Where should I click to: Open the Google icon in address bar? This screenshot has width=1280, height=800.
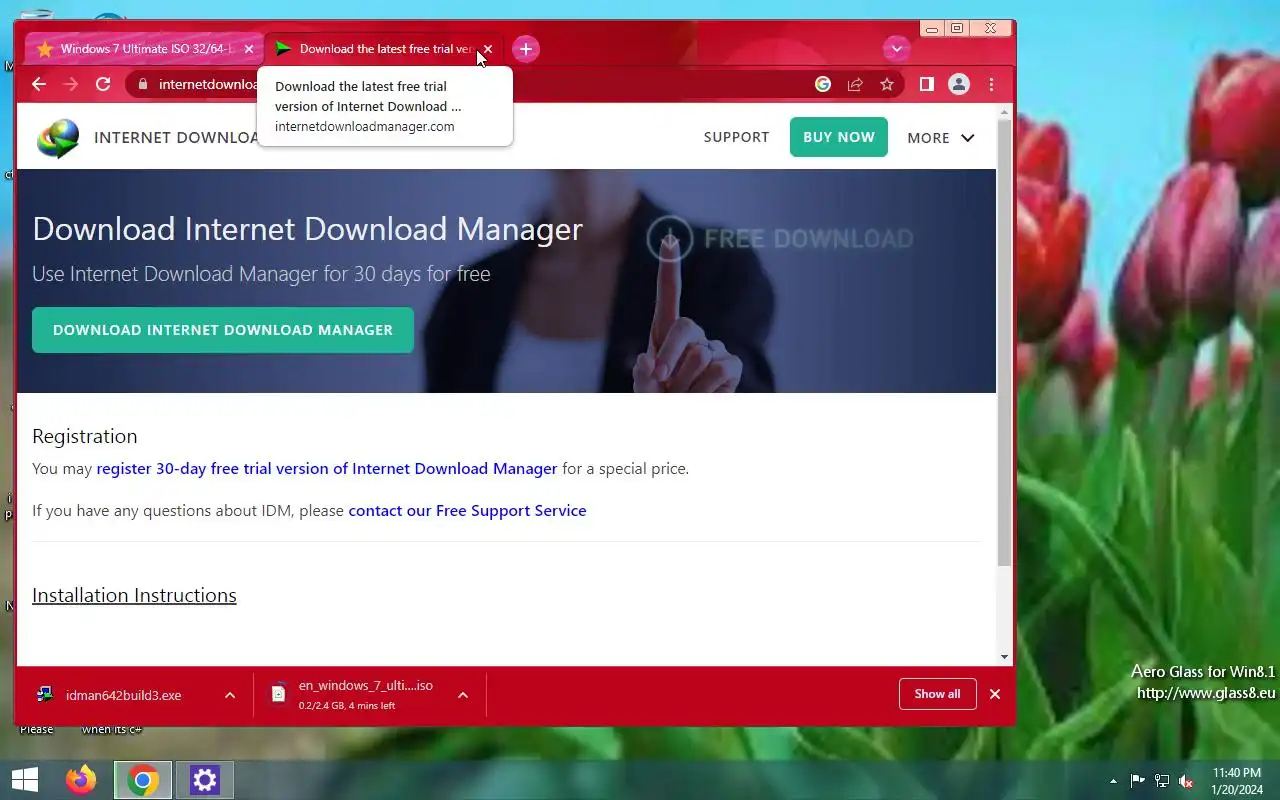(x=823, y=85)
